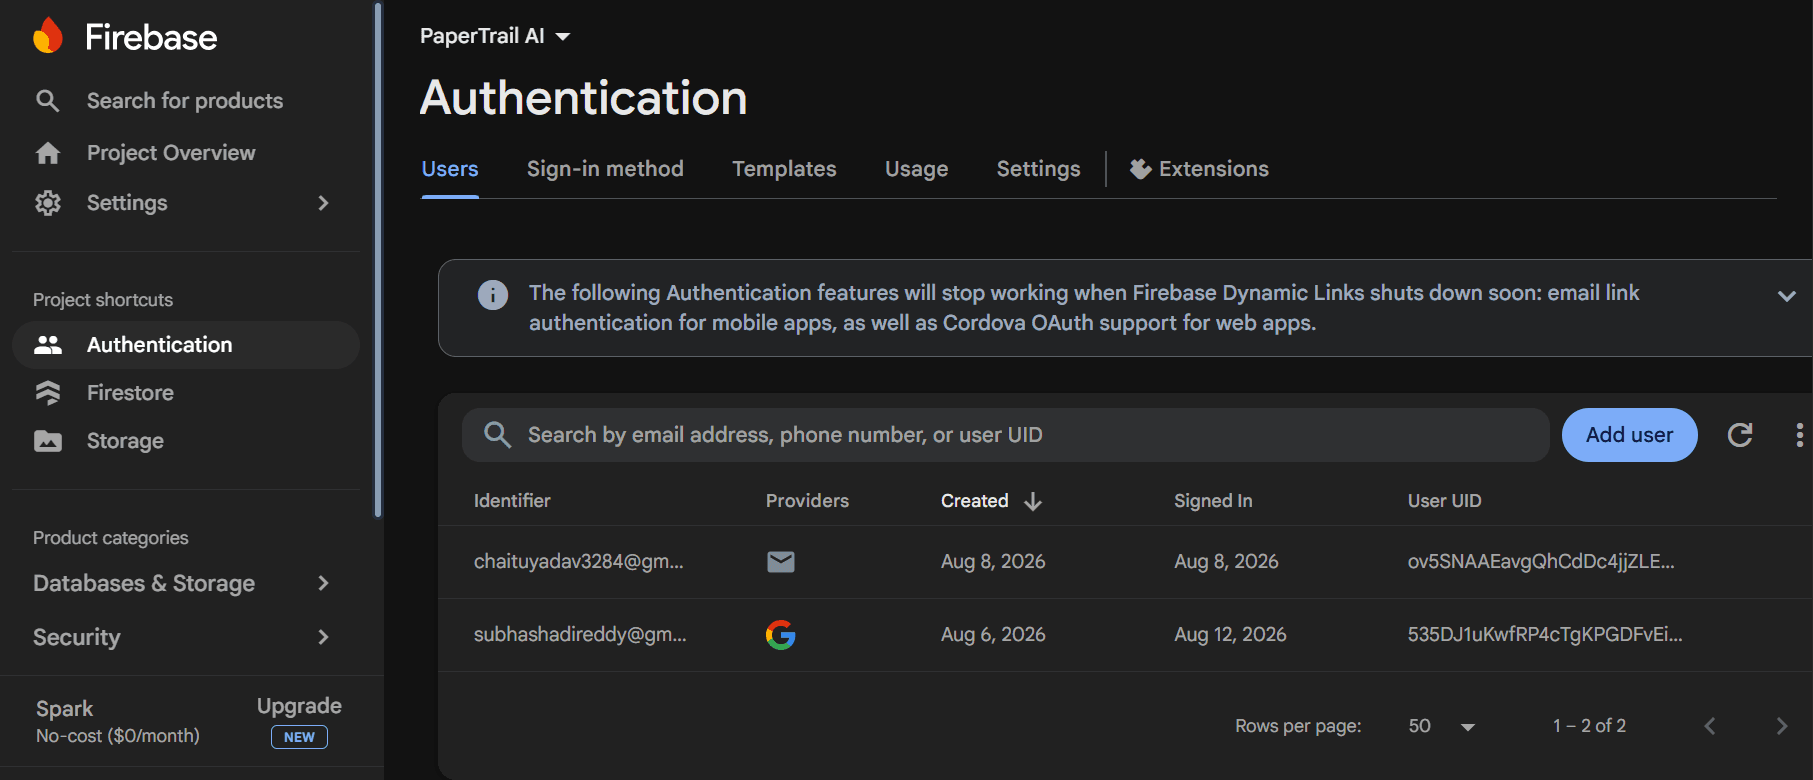Open the Rows per page dropdown

pos(1441,726)
